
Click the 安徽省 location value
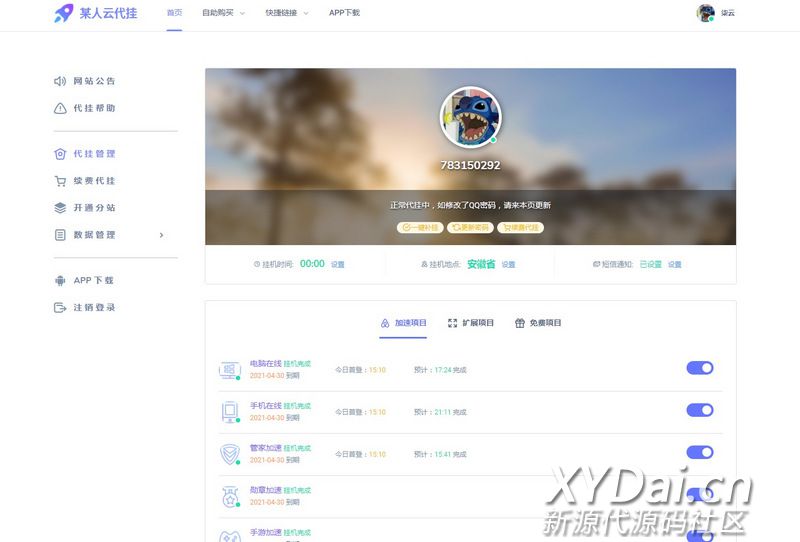point(481,264)
